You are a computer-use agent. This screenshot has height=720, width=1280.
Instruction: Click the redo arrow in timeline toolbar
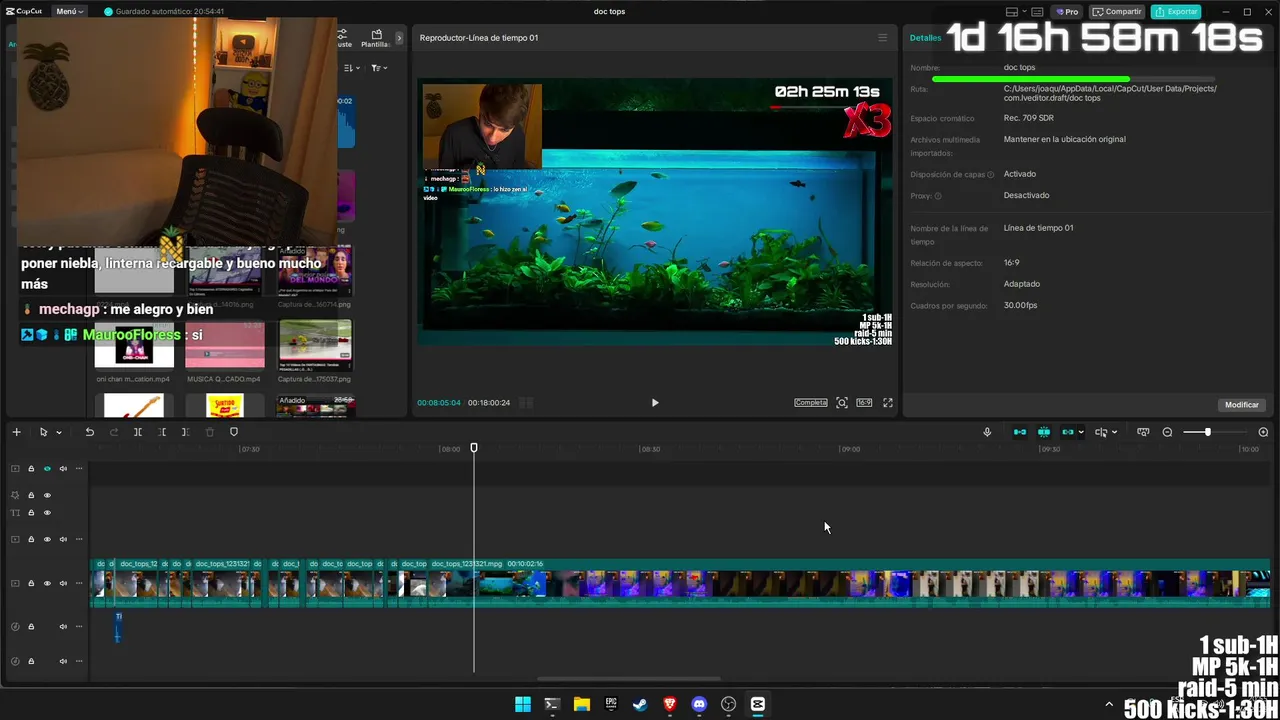tap(113, 432)
